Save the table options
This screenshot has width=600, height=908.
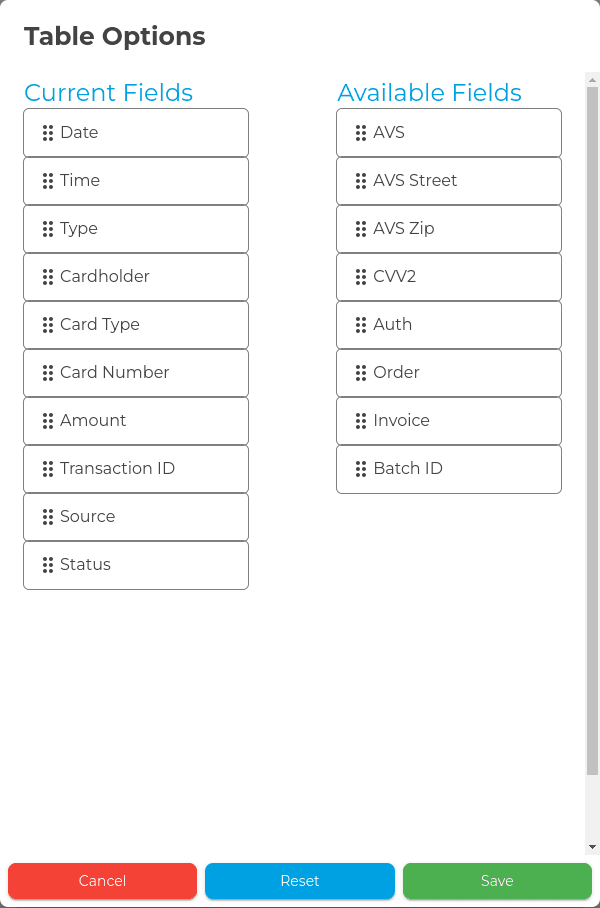(497, 881)
